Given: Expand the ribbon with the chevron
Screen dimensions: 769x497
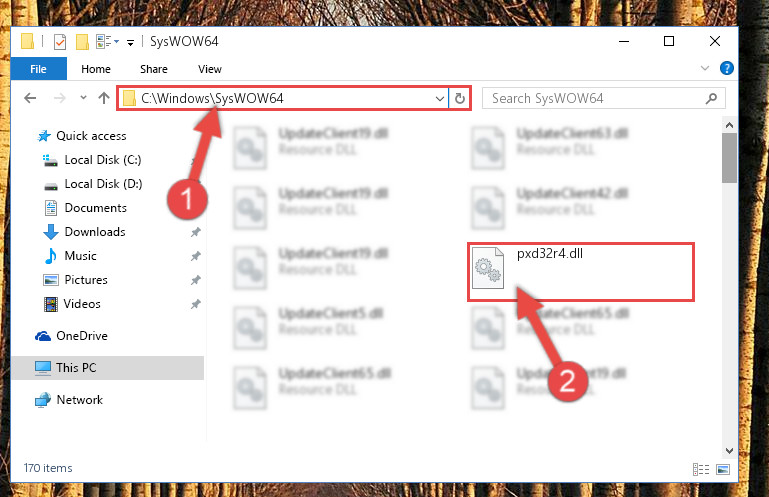Looking at the screenshot, I should [x=705, y=68].
